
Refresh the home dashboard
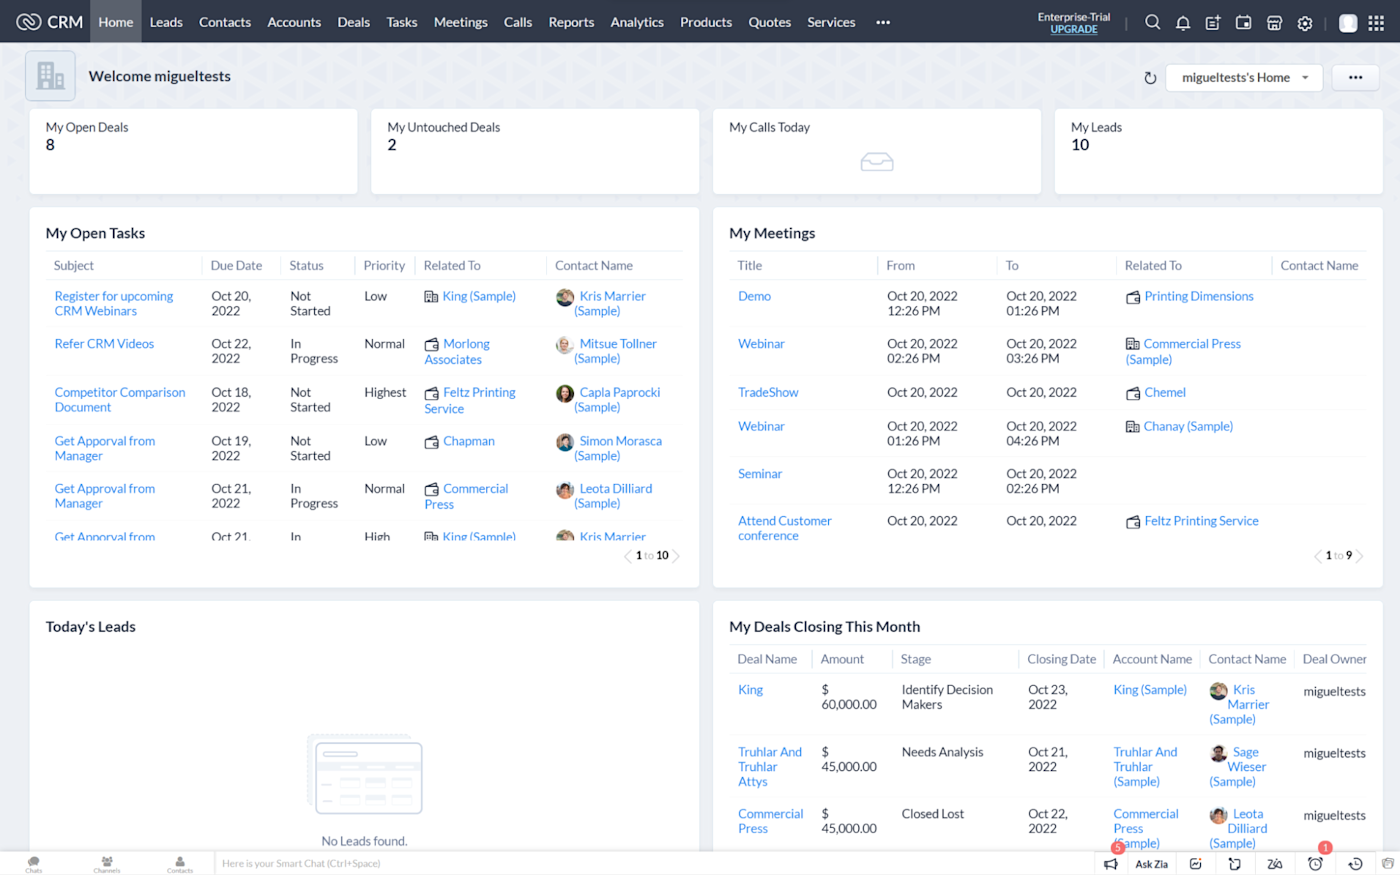[1150, 78]
